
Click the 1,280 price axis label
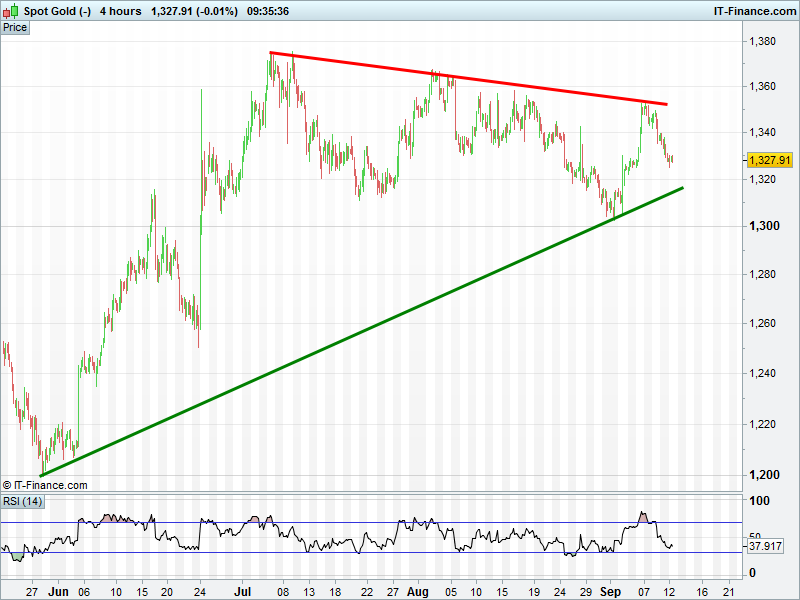(x=762, y=274)
